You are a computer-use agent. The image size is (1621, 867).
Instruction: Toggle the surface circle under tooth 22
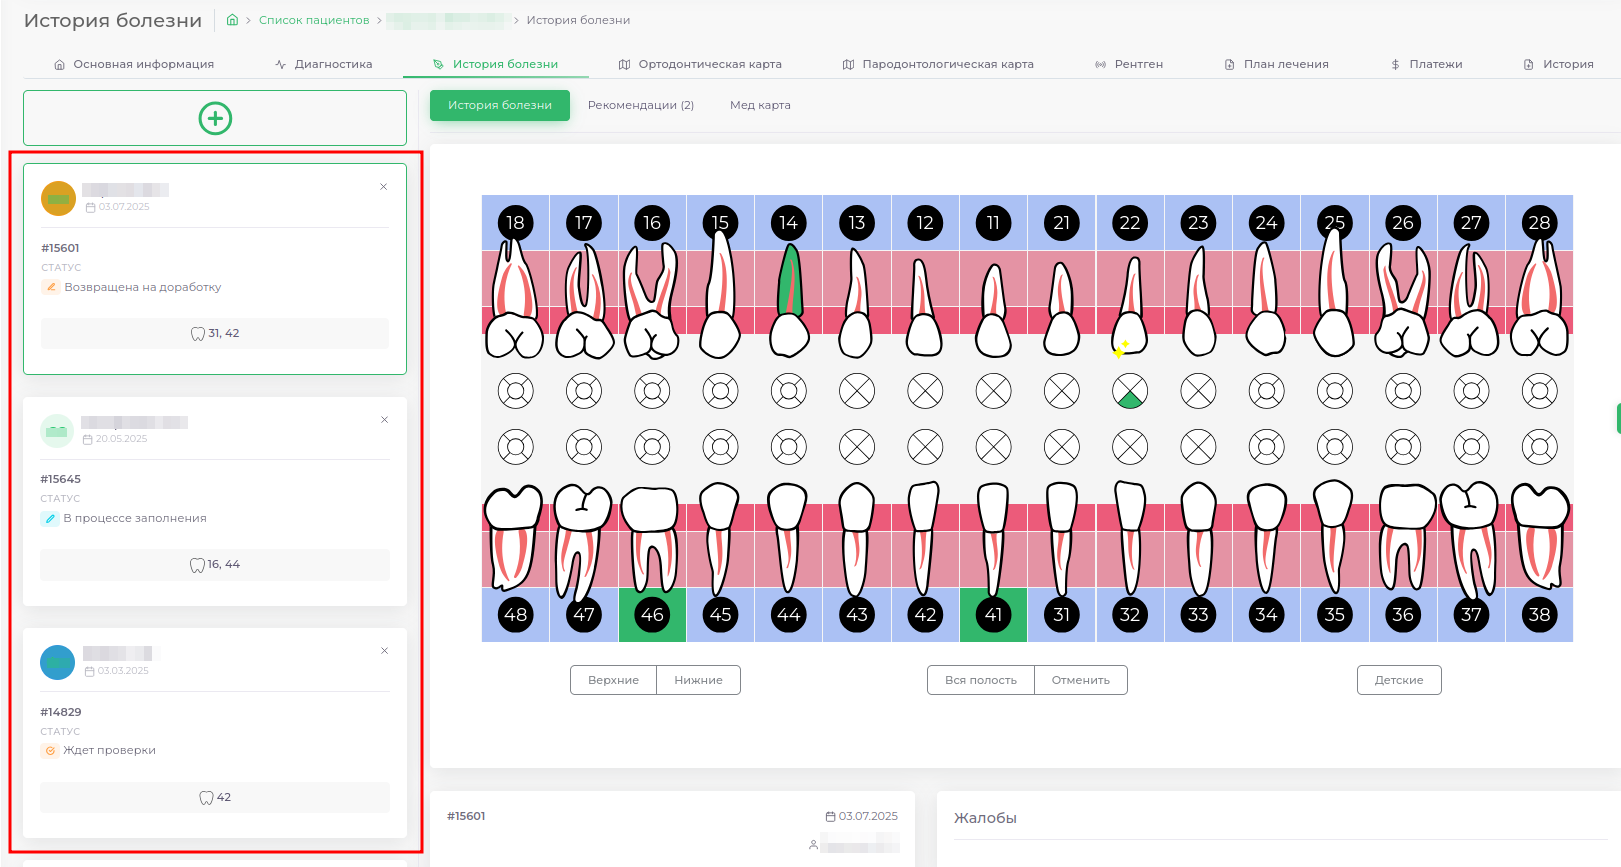click(1130, 391)
